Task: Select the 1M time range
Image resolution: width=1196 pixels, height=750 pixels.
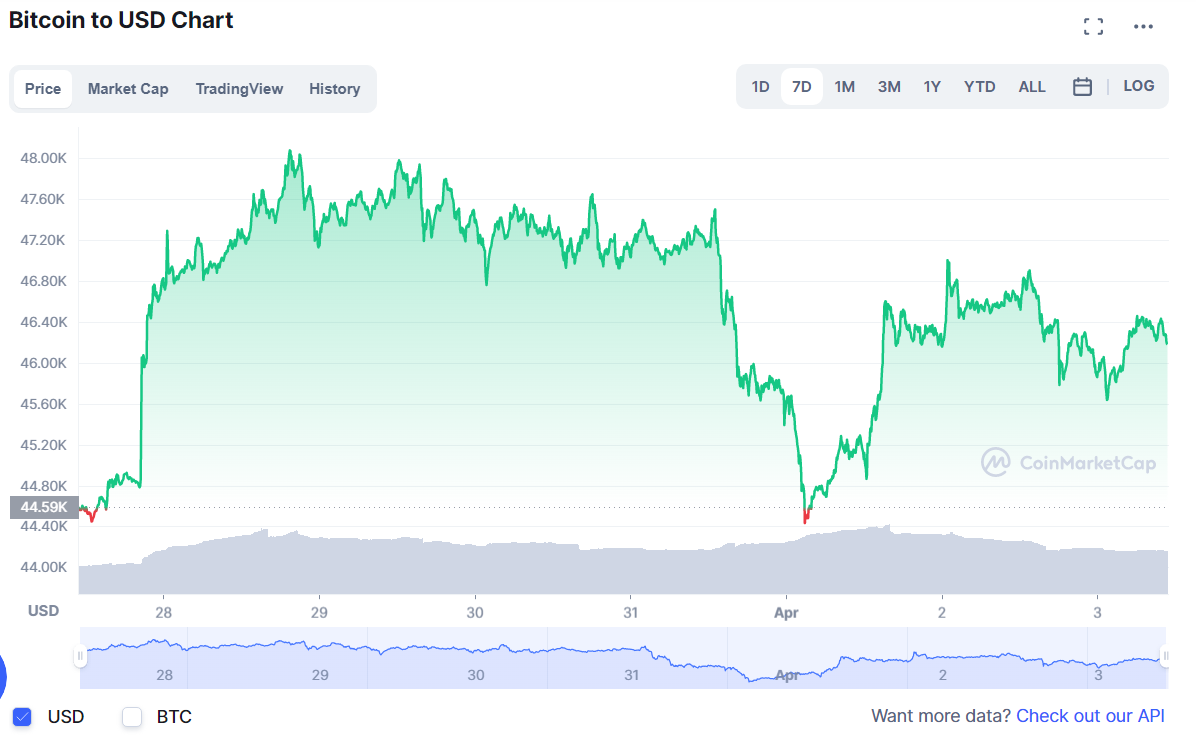Action: [844, 87]
